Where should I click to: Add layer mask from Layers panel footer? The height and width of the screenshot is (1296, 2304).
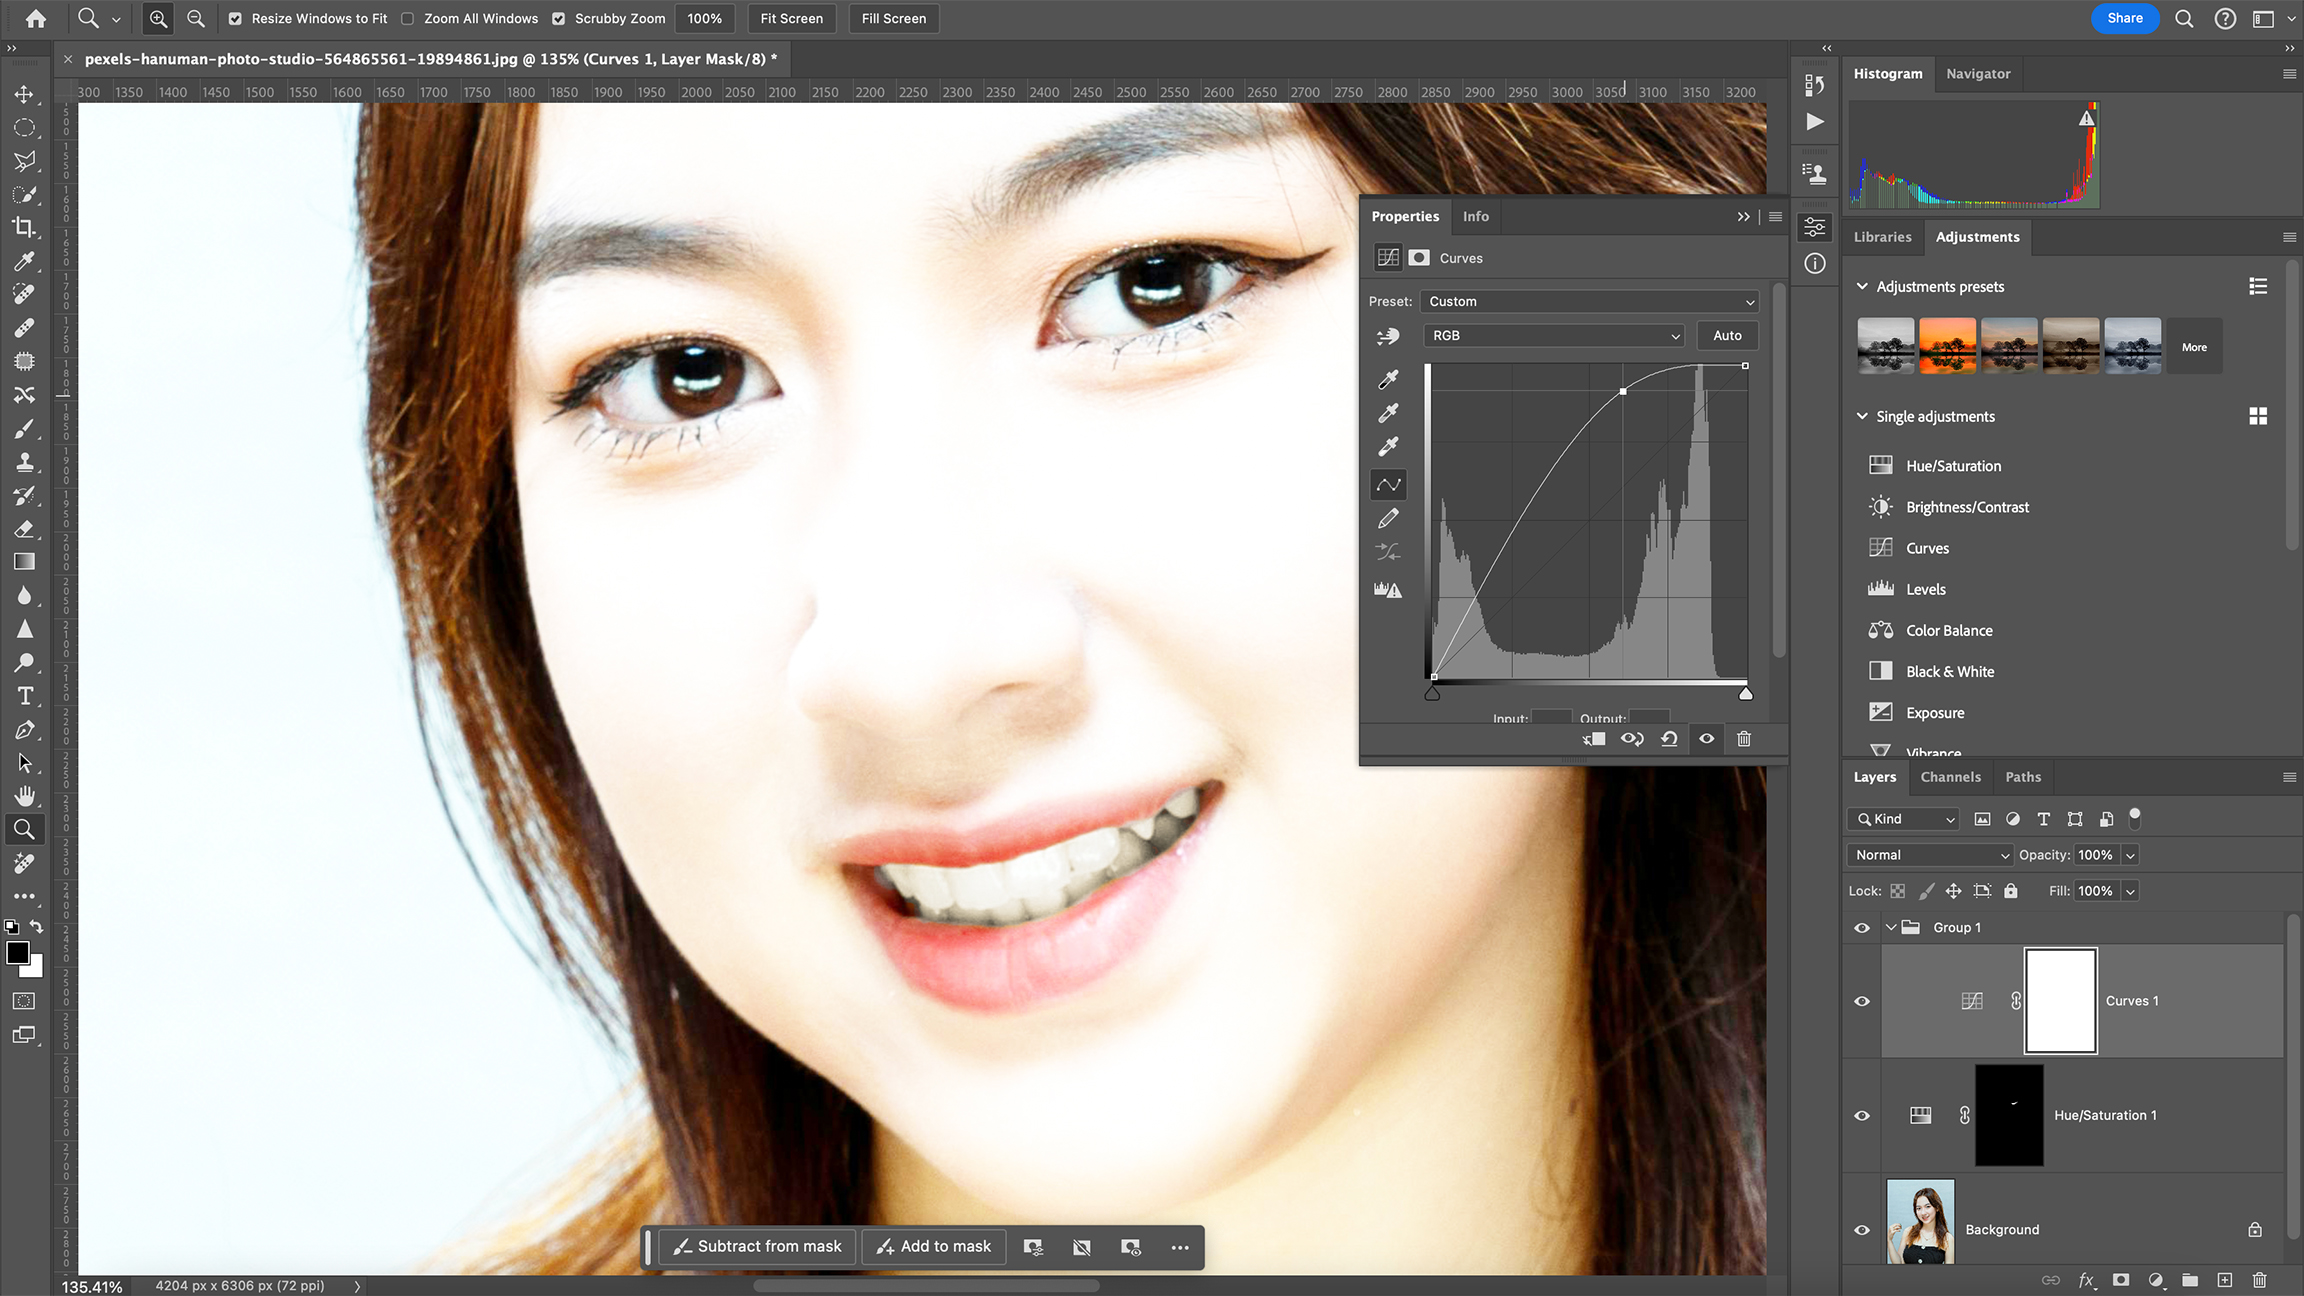point(2120,1280)
